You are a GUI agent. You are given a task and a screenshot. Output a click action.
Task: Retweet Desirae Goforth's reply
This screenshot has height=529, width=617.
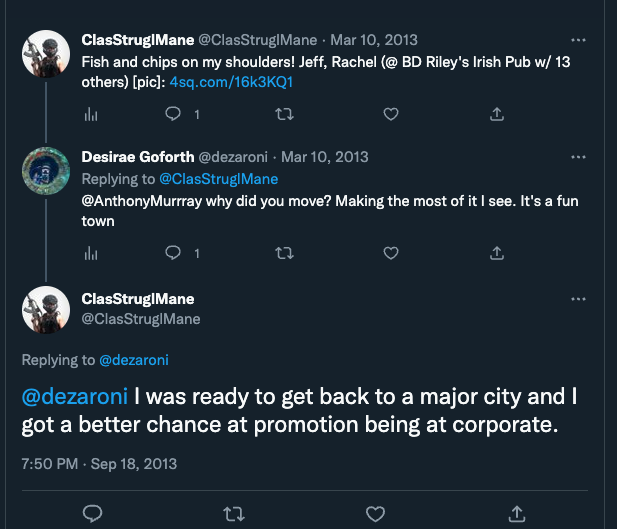pyautogui.click(x=284, y=253)
